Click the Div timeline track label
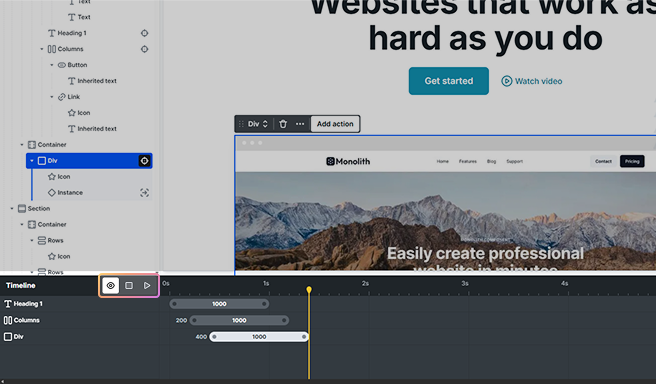Image resolution: width=656 pixels, height=385 pixels. click(x=14, y=337)
